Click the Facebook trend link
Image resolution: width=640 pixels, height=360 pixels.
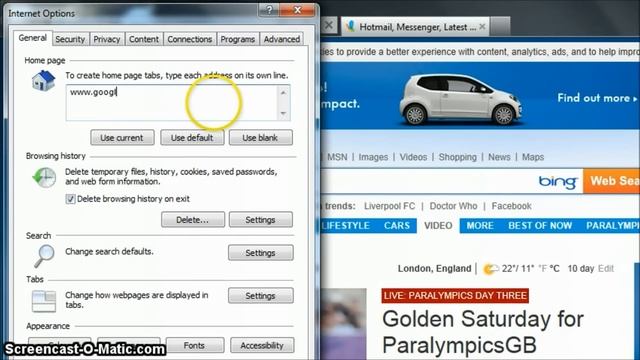click(511, 206)
